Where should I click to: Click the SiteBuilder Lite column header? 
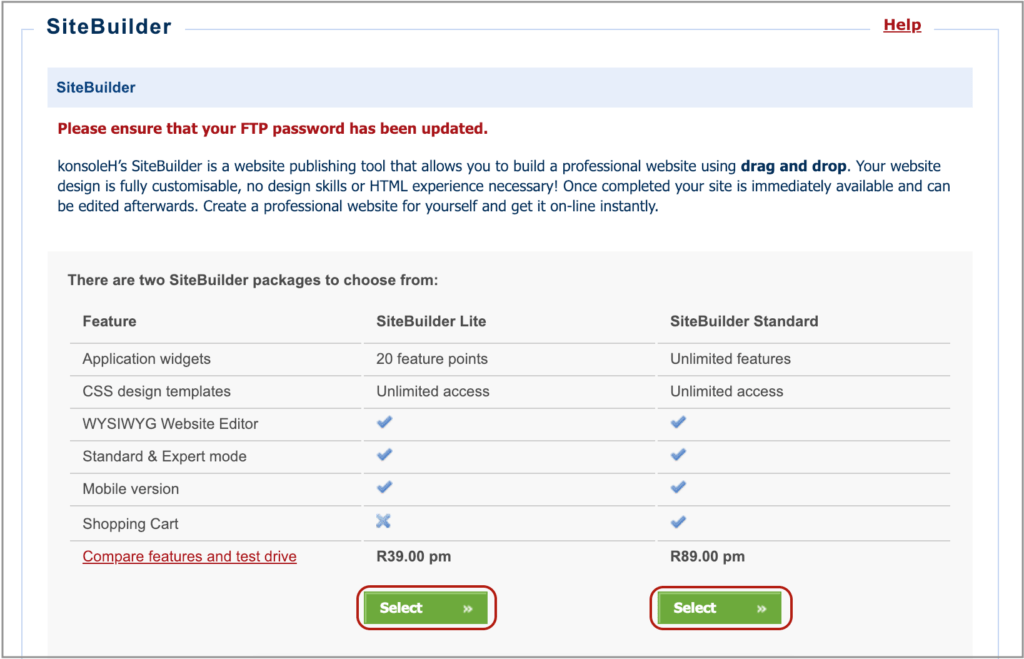(x=433, y=321)
